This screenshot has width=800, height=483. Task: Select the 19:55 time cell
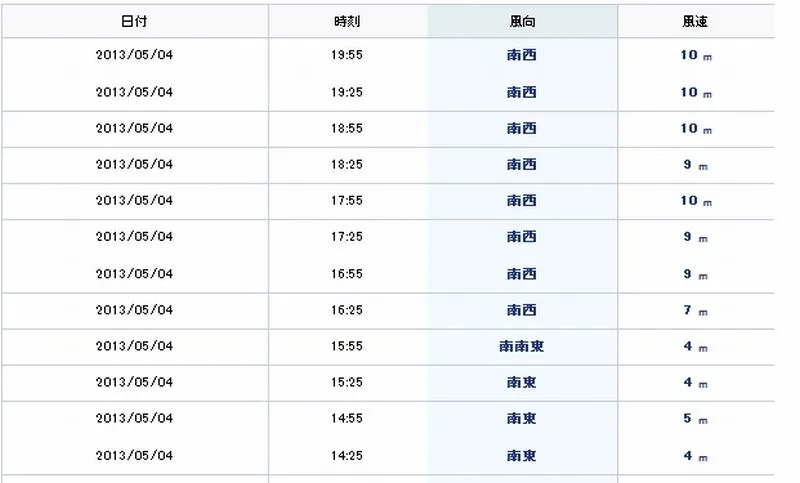click(x=347, y=55)
